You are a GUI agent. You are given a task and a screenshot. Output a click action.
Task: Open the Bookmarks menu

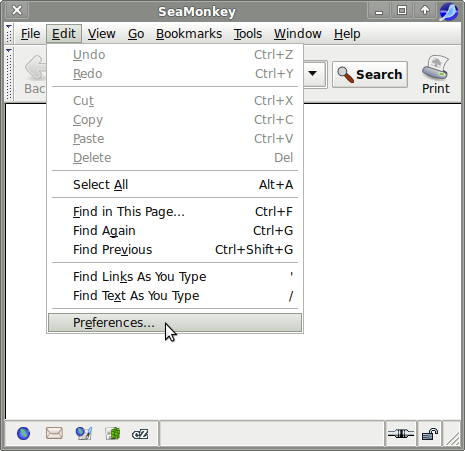(189, 34)
